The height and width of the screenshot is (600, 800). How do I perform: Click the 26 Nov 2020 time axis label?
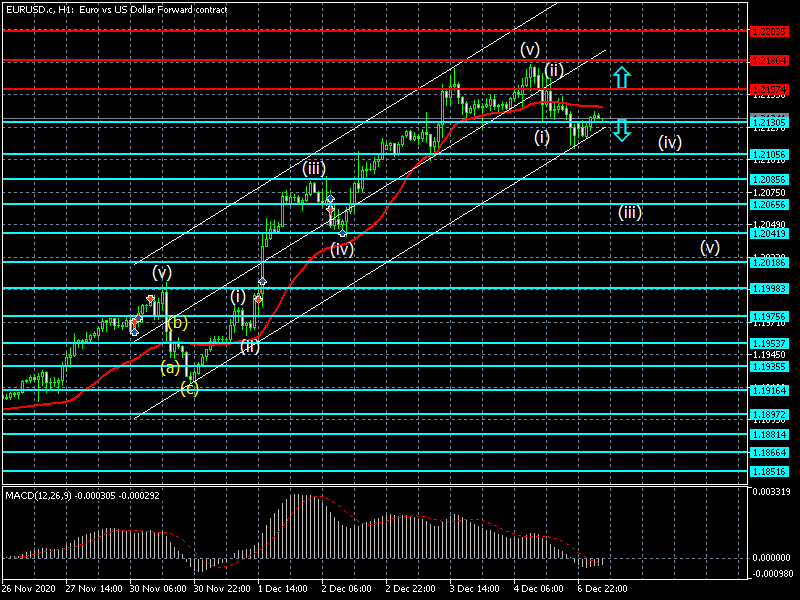coord(31,589)
